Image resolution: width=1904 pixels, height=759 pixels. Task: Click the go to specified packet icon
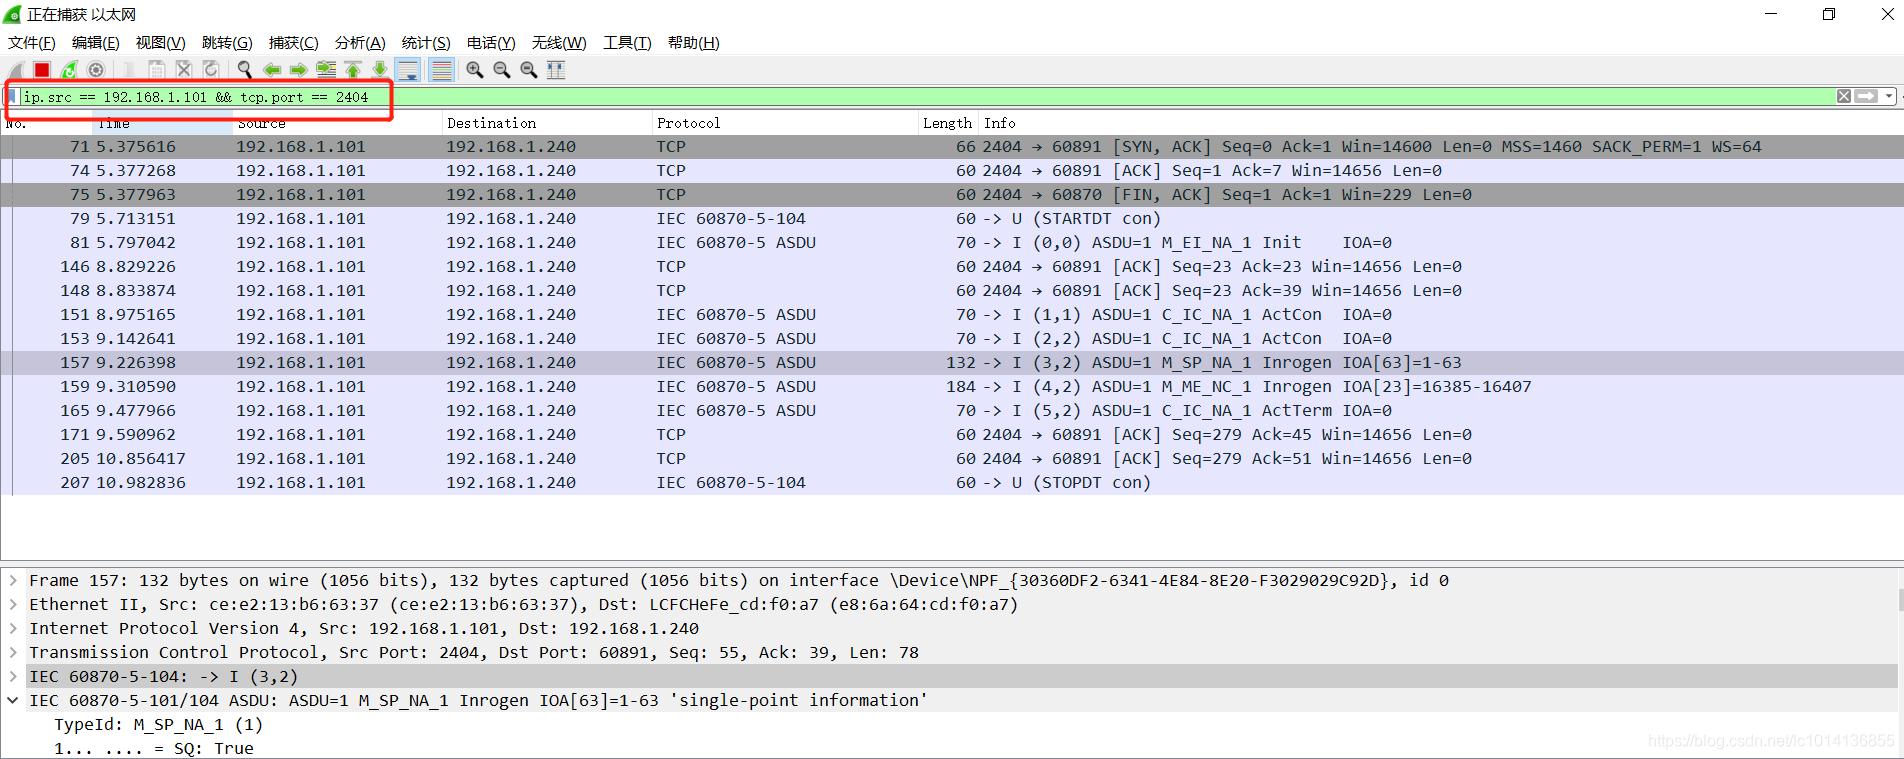(x=326, y=70)
